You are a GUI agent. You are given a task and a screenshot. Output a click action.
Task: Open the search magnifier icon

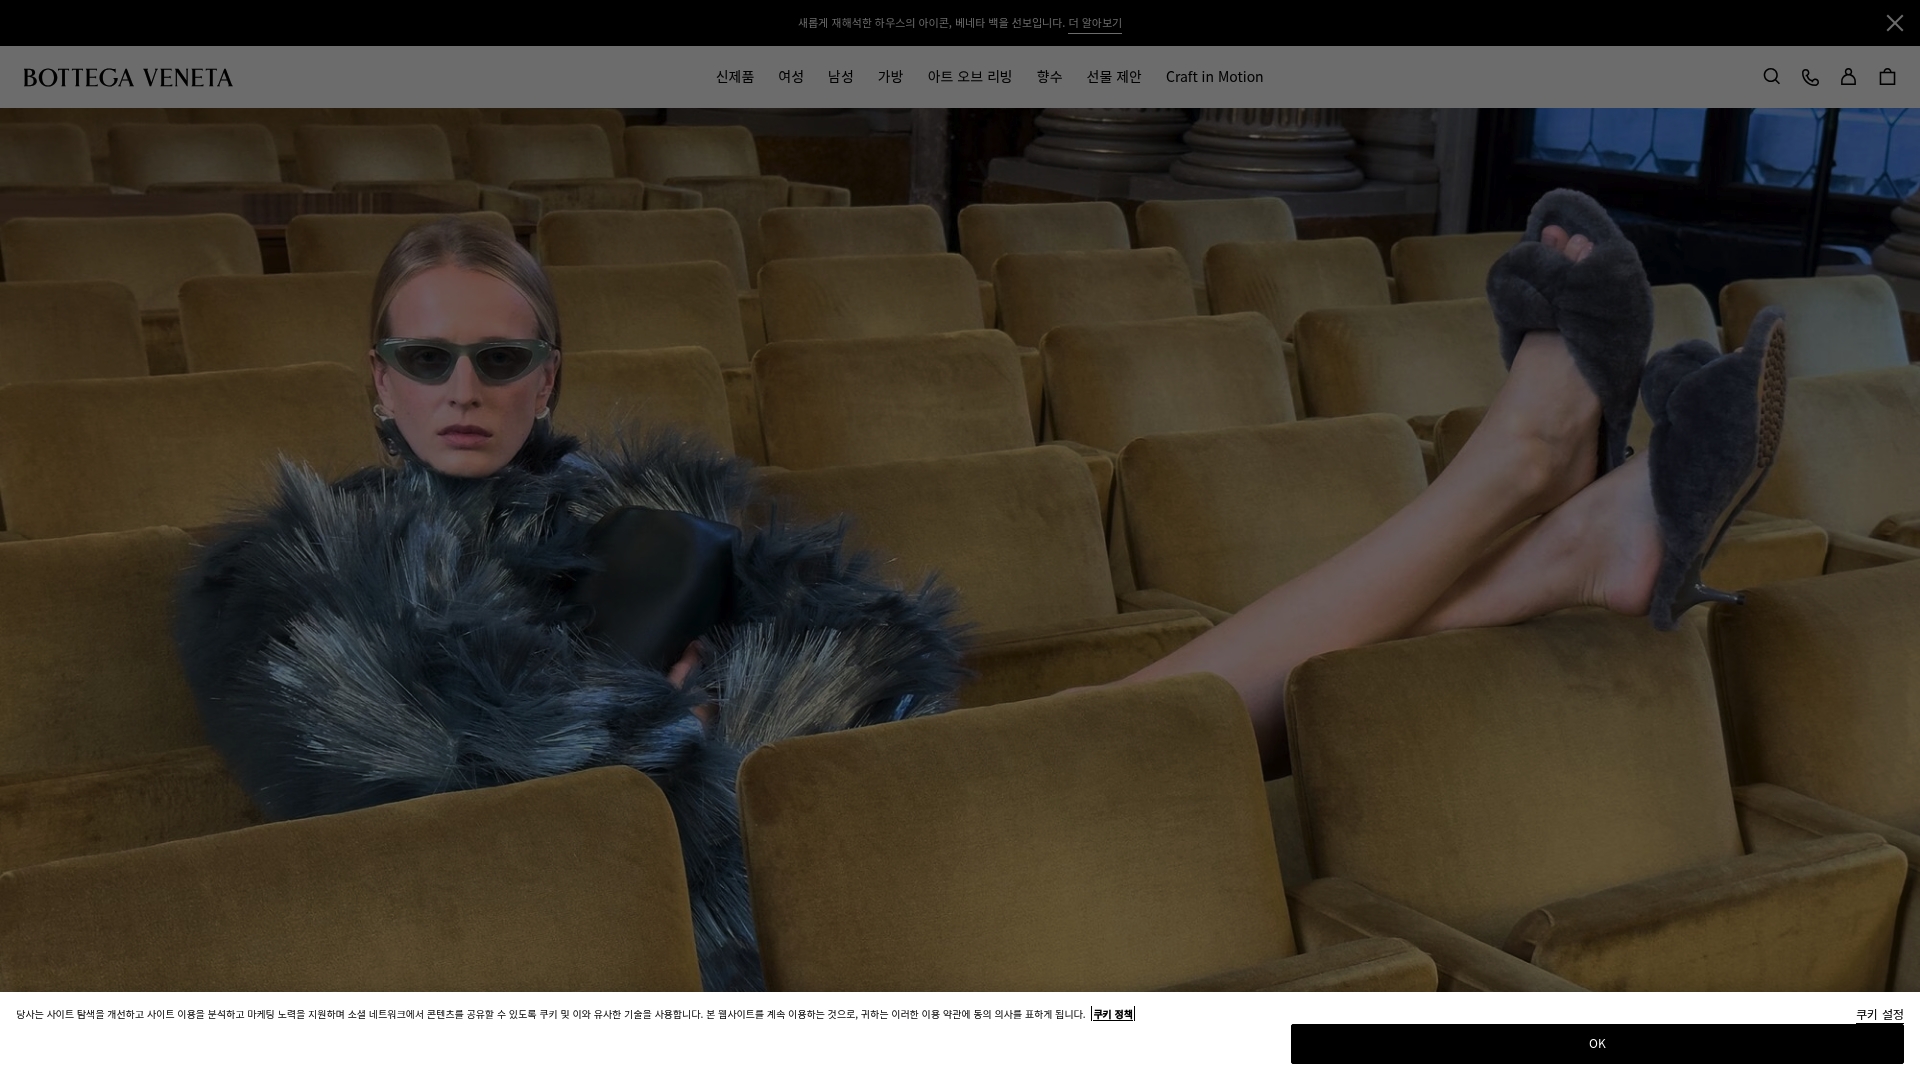click(1771, 77)
